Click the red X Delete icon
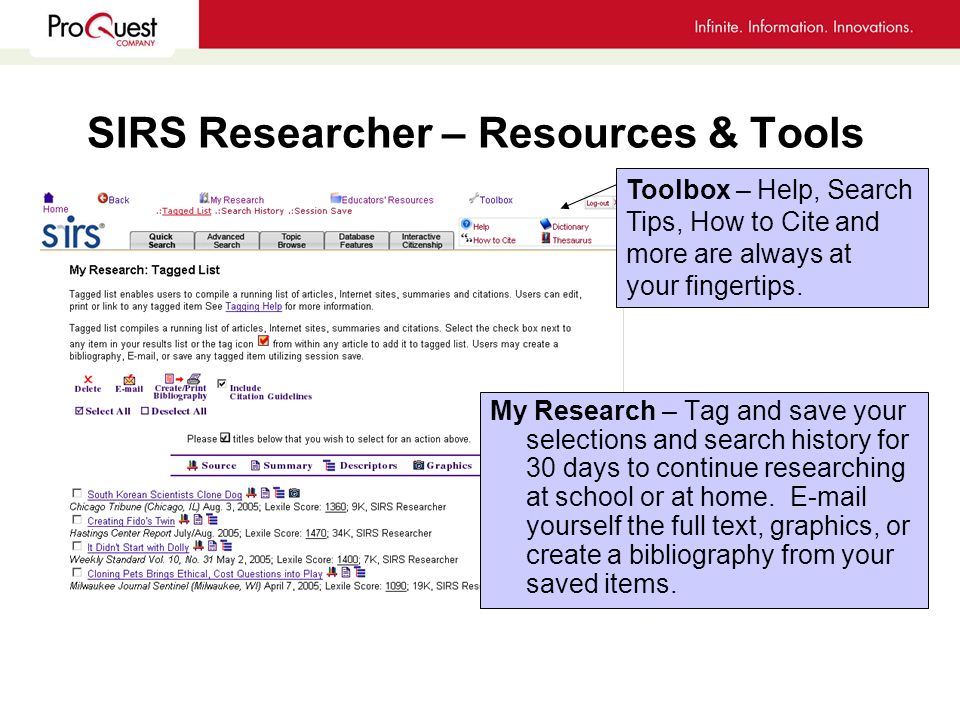This screenshot has height=720, width=960. pos(88,380)
